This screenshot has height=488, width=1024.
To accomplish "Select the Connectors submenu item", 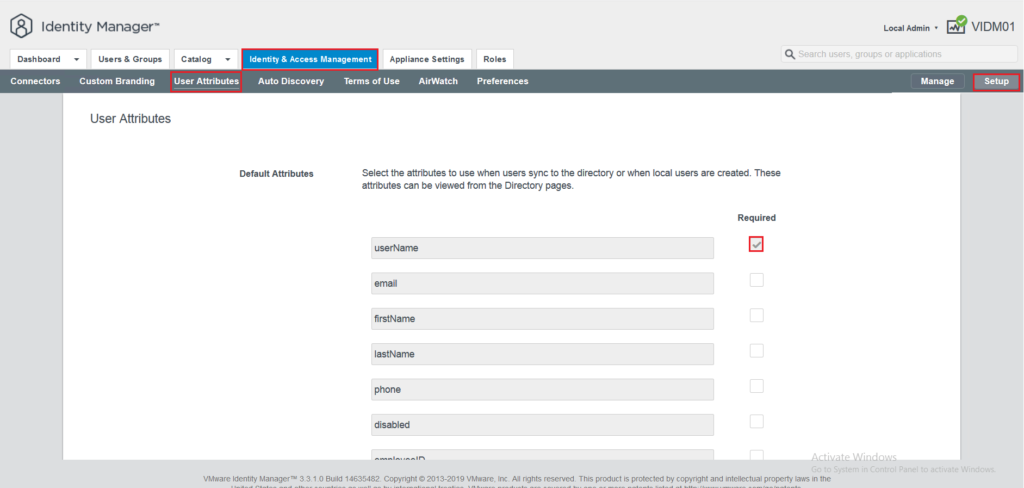I will [x=35, y=82].
